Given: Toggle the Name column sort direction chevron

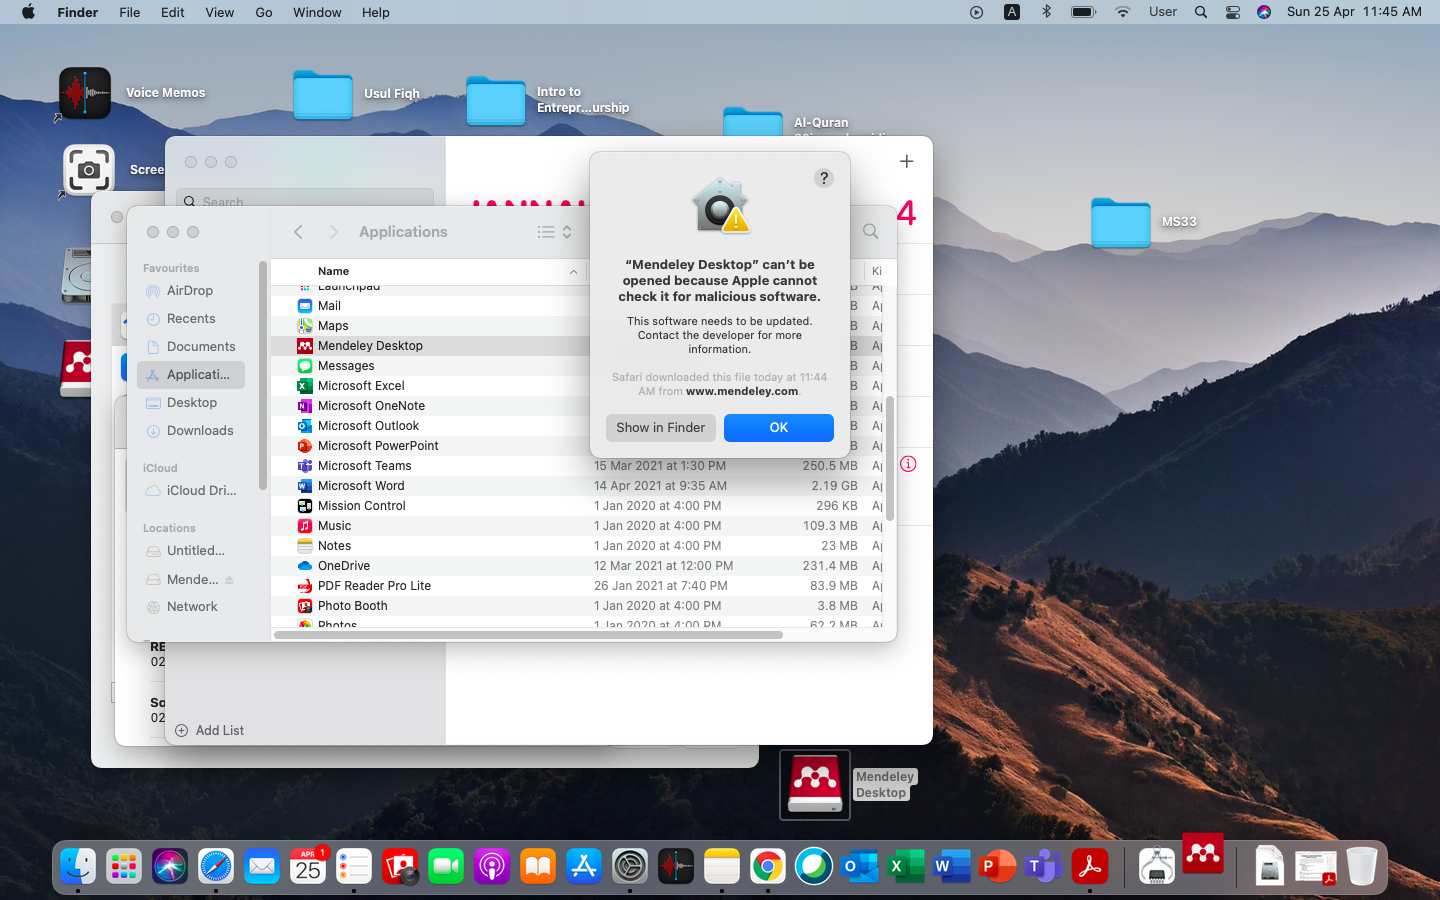Looking at the screenshot, I should [573, 271].
